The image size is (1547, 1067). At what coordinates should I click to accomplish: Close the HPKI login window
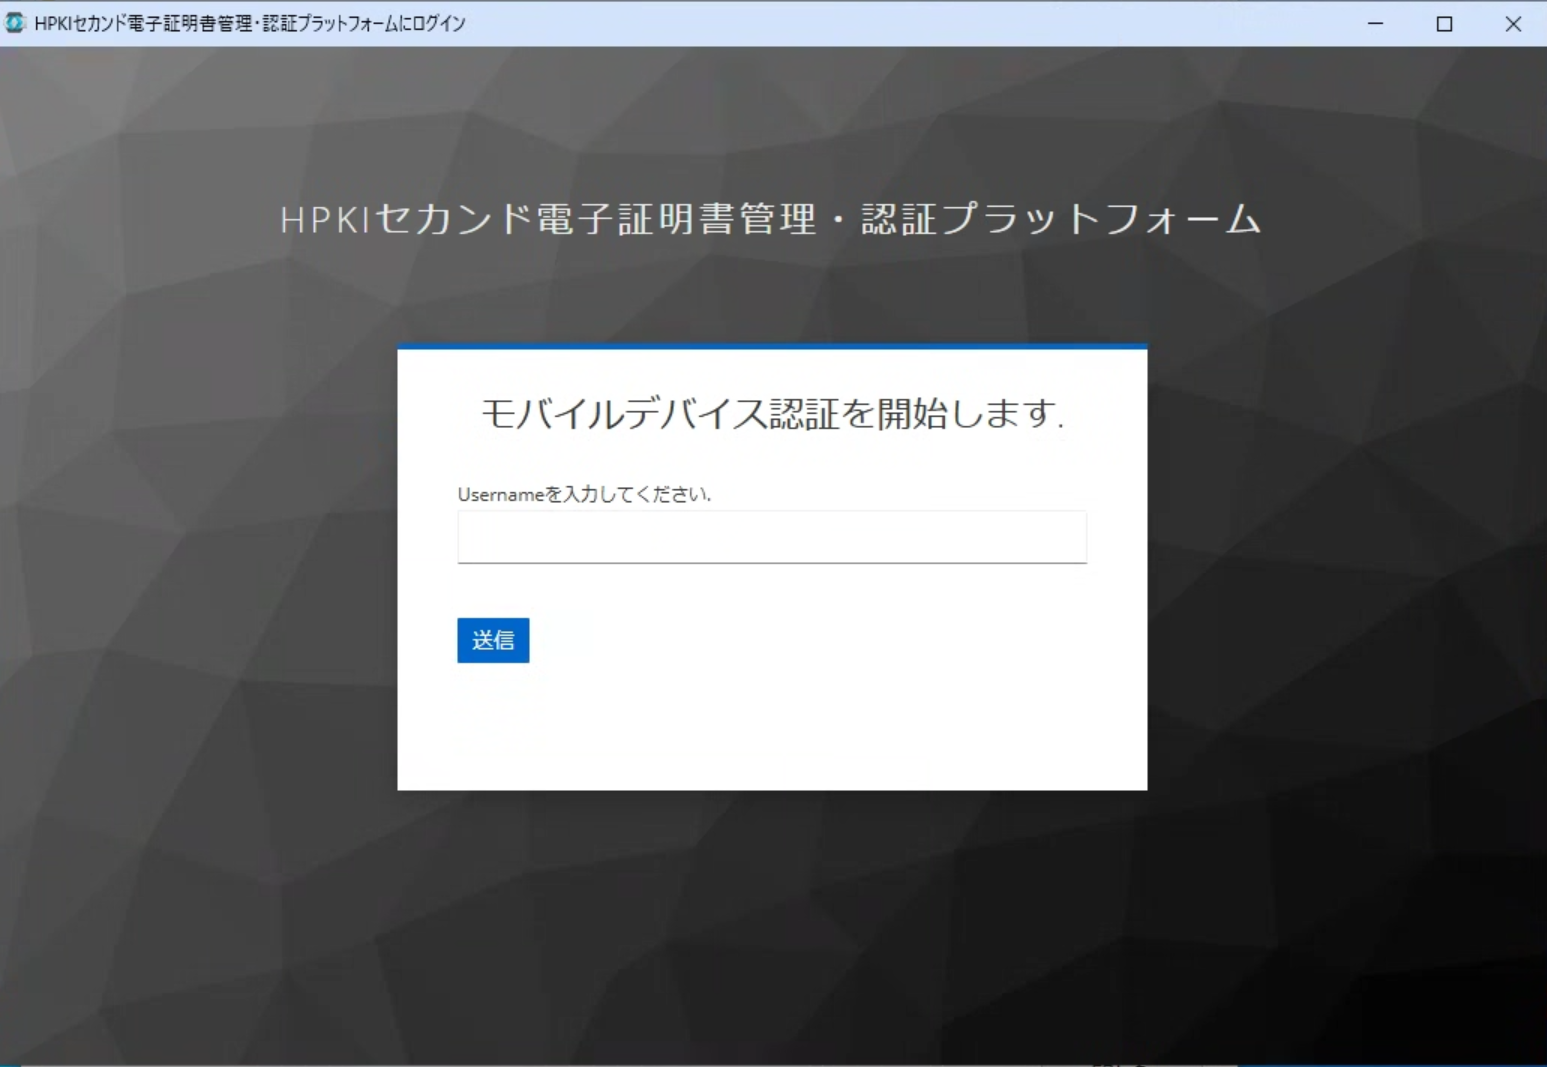pyautogui.click(x=1513, y=23)
